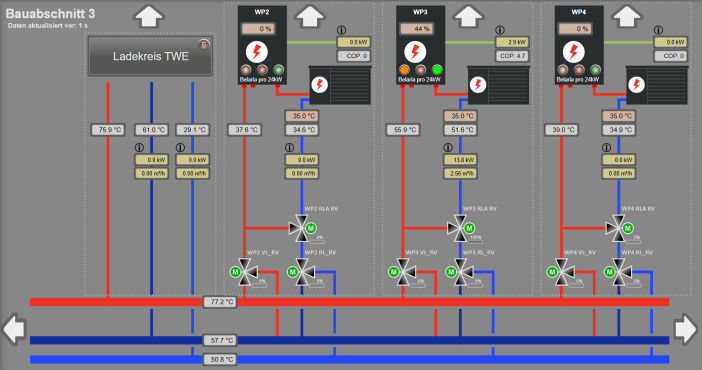This screenshot has width=702, height=370.
Task: Click the 13.8 kW value
Action: tap(461, 160)
